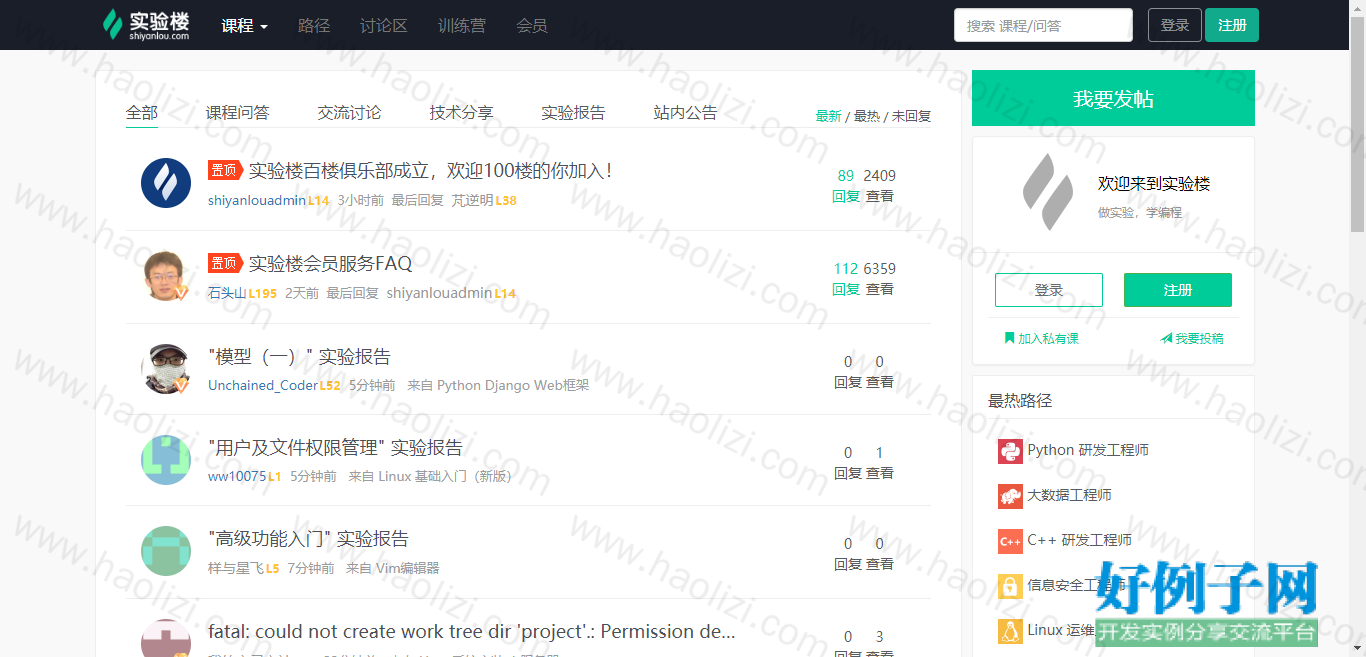Open the Python 研发工程师 path
1366x657 pixels.
(x=1088, y=450)
